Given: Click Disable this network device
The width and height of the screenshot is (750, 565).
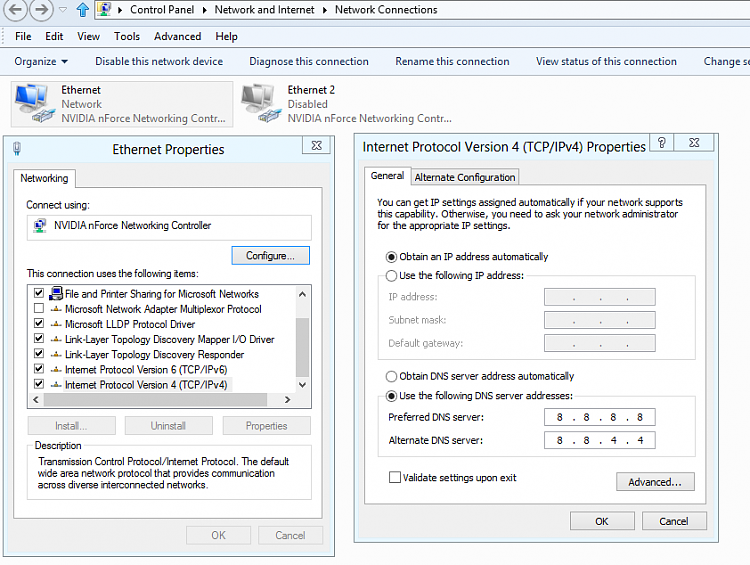Looking at the screenshot, I should pyautogui.click(x=159, y=61).
